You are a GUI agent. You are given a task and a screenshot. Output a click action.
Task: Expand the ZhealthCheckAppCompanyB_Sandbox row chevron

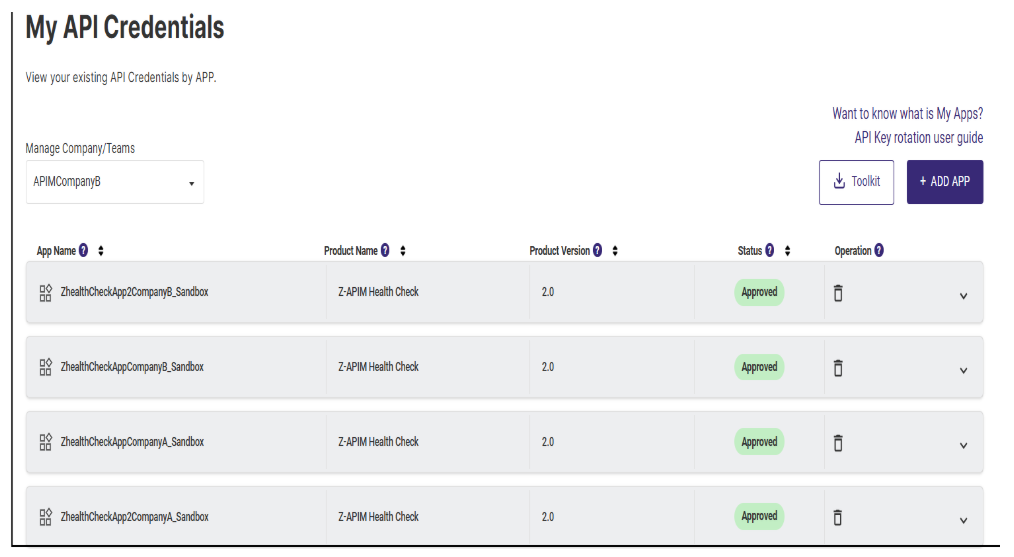click(x=964, y=371)
